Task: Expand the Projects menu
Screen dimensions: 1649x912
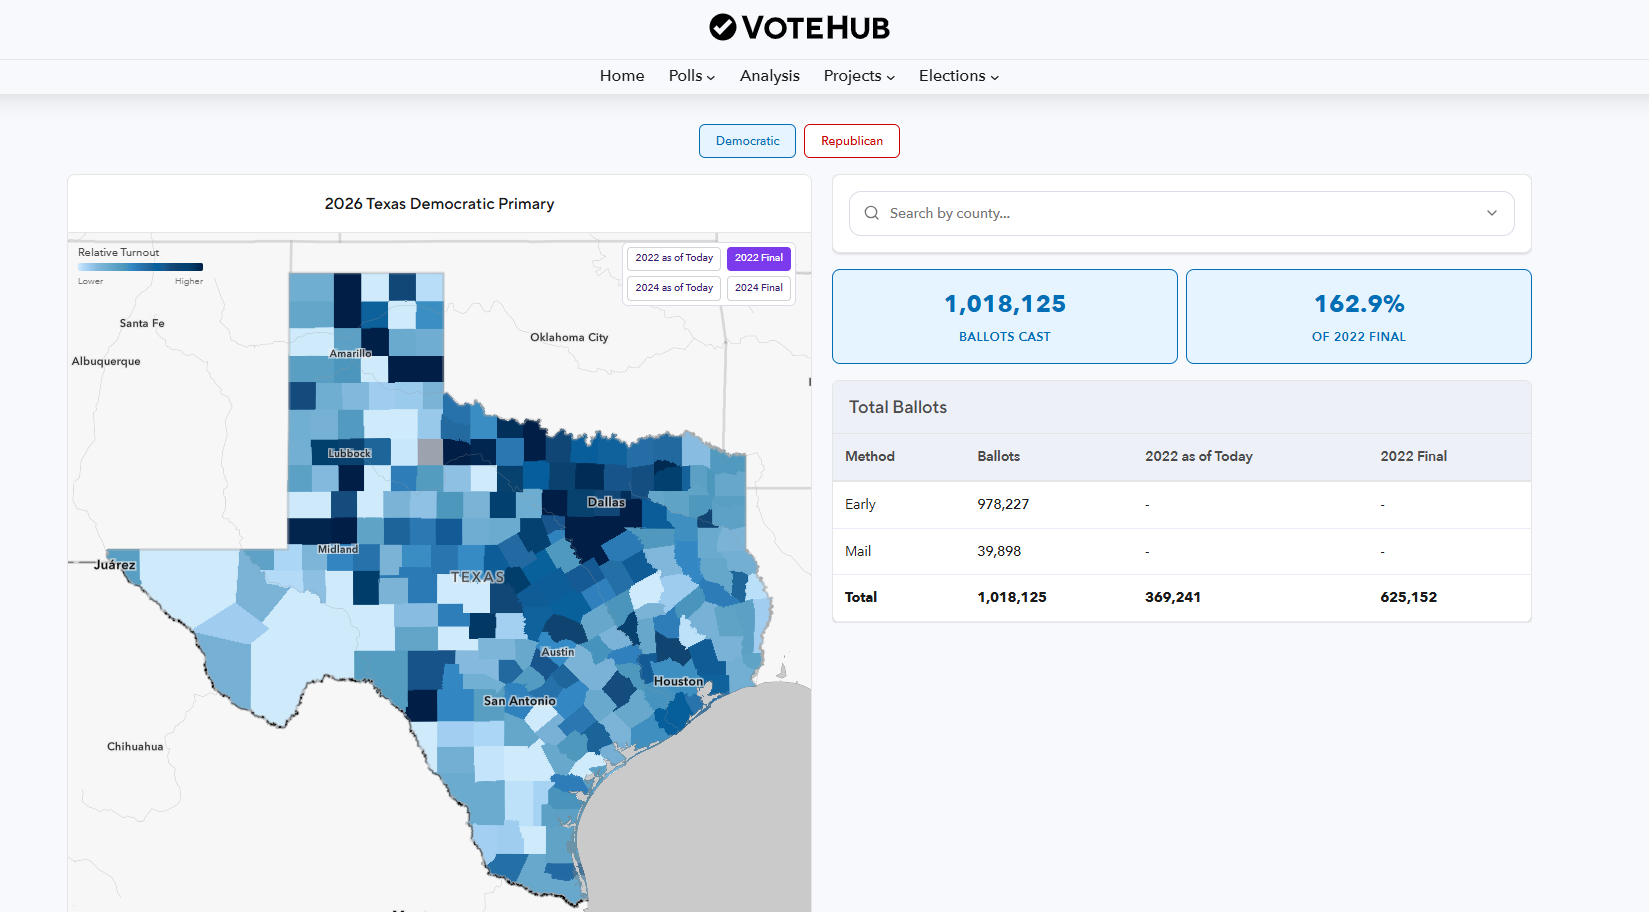Action: coord(858,76)
